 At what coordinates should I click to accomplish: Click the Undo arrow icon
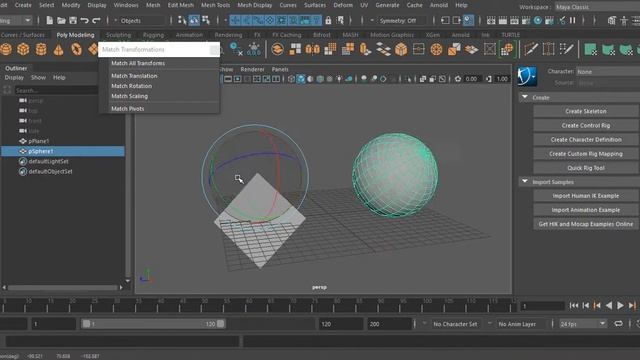tap(84, 20)
